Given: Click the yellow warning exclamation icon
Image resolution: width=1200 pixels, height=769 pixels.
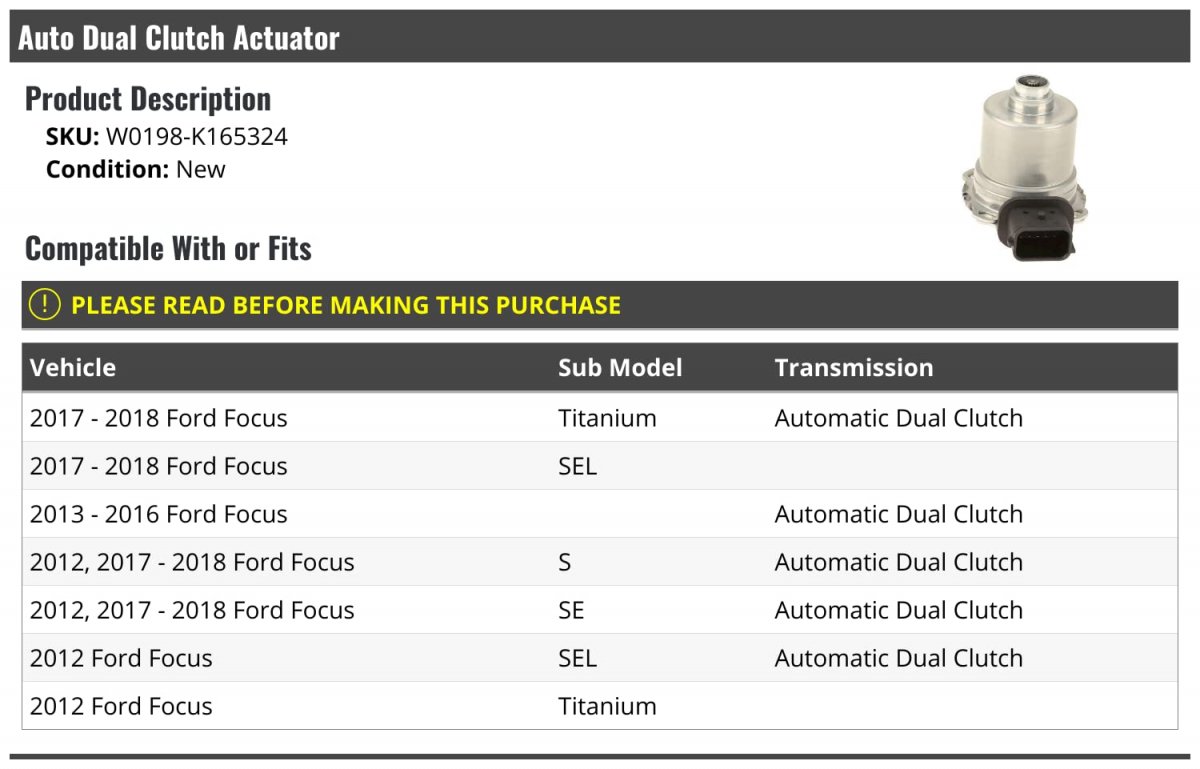Looking at the screenshot, I should [44, 304].
